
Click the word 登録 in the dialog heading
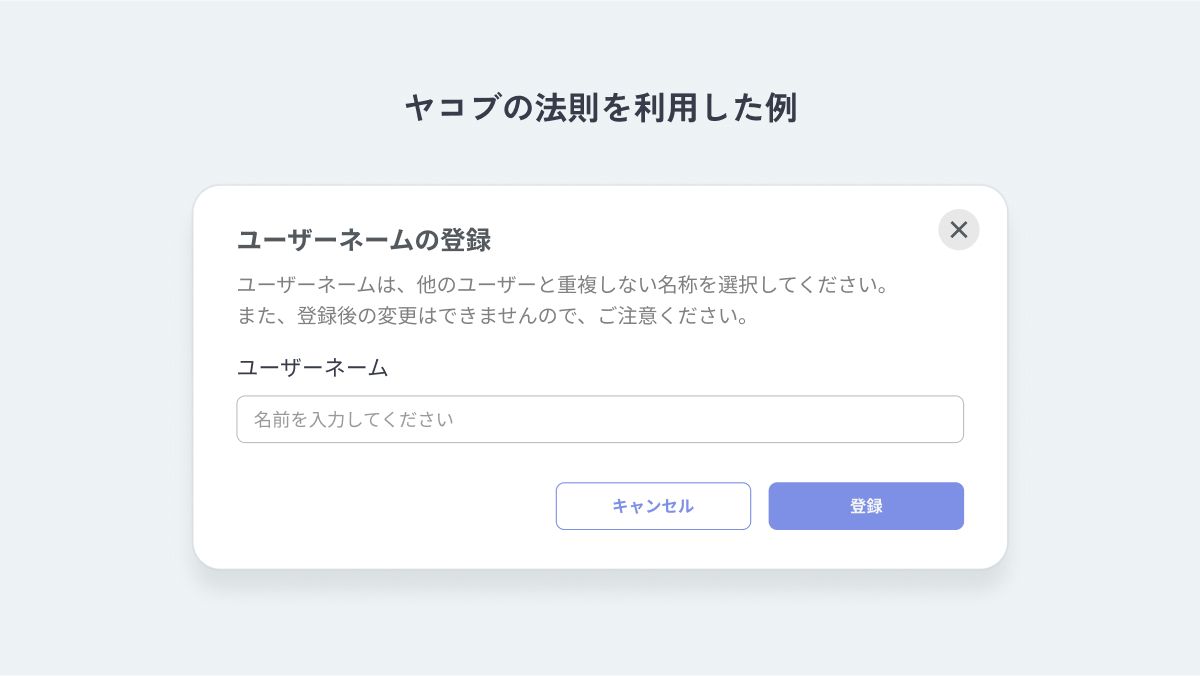pyautogui.click(x=465, y=240)
